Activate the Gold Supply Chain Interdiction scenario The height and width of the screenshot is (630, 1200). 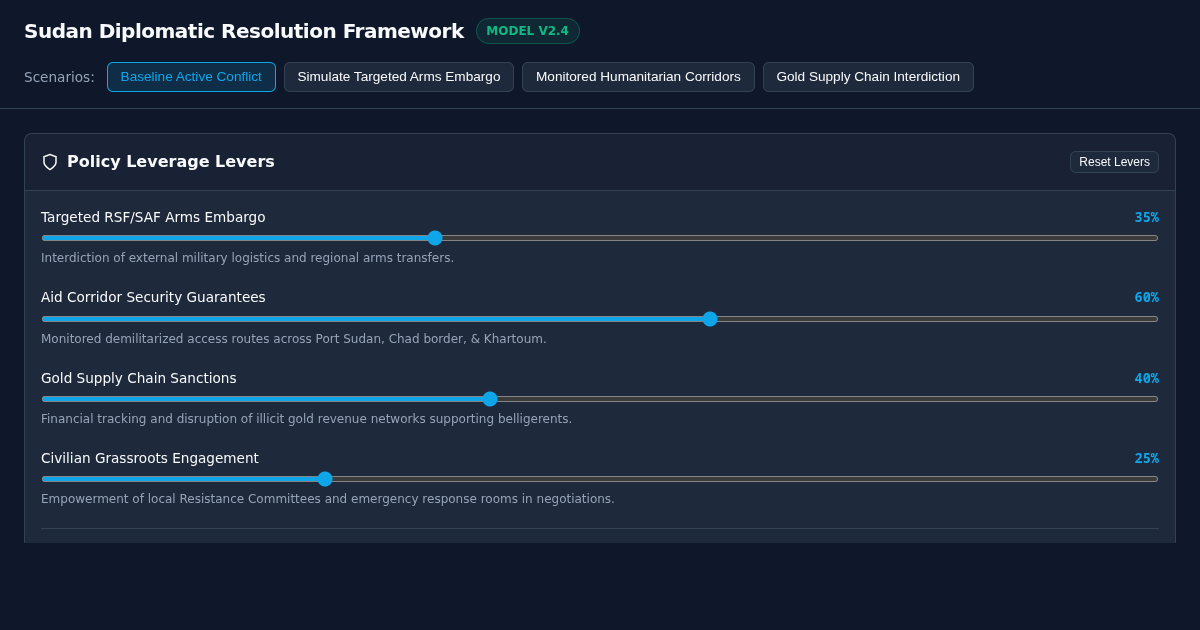click(868, 77)
